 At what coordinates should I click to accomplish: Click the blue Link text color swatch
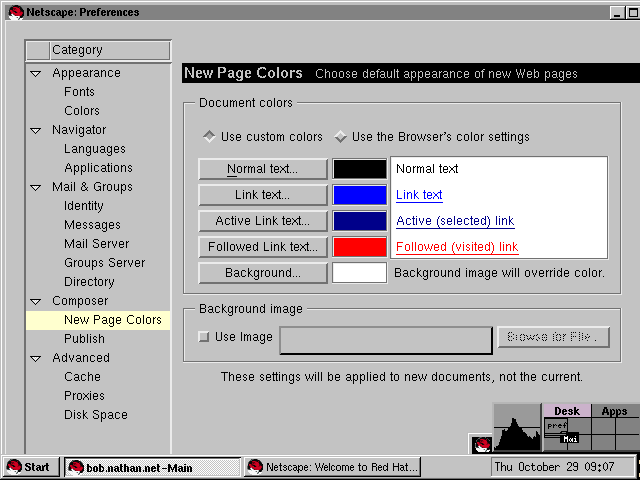click(x=359, y=195)
